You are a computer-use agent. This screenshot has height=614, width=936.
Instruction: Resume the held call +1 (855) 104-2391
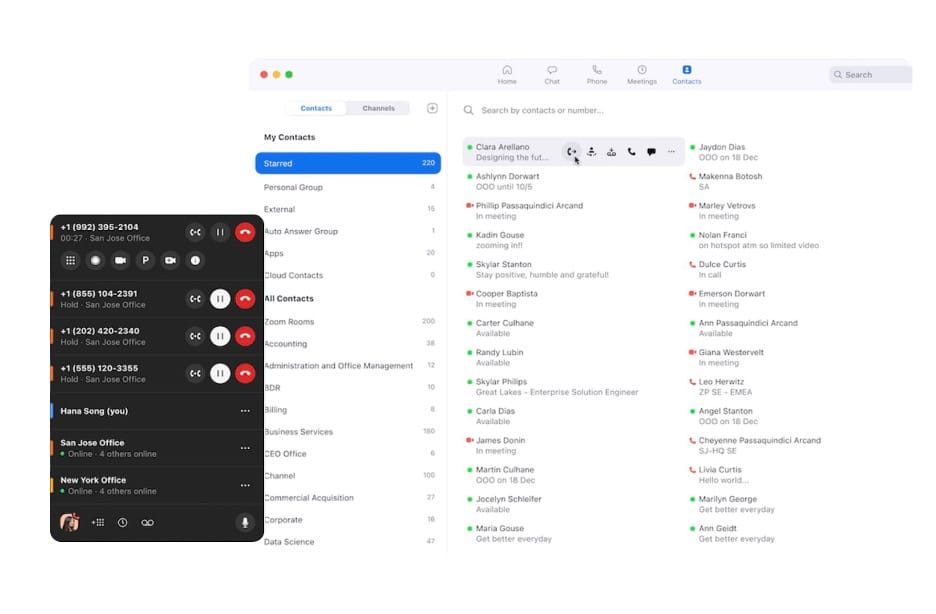220,299
